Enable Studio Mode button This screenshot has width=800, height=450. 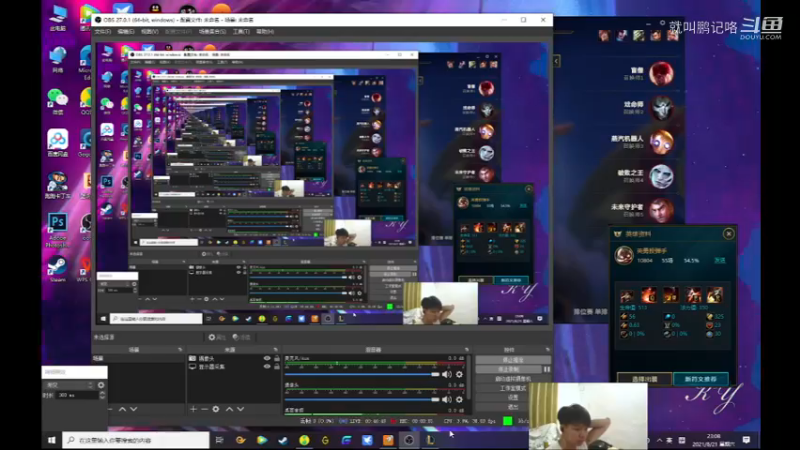click(513, 388)
